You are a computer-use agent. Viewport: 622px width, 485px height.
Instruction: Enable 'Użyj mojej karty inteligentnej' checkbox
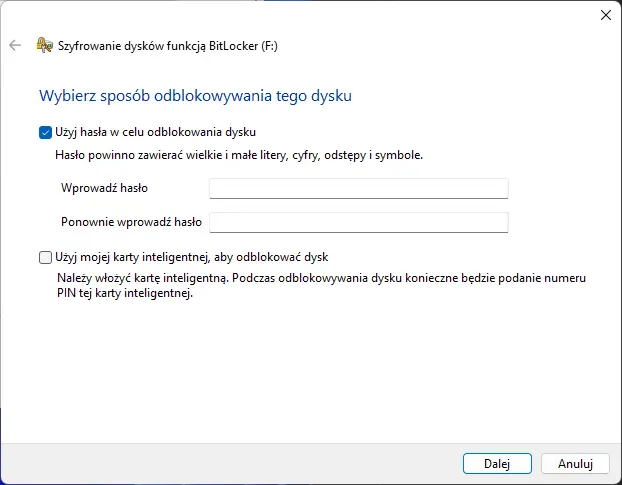pos(45,257)
